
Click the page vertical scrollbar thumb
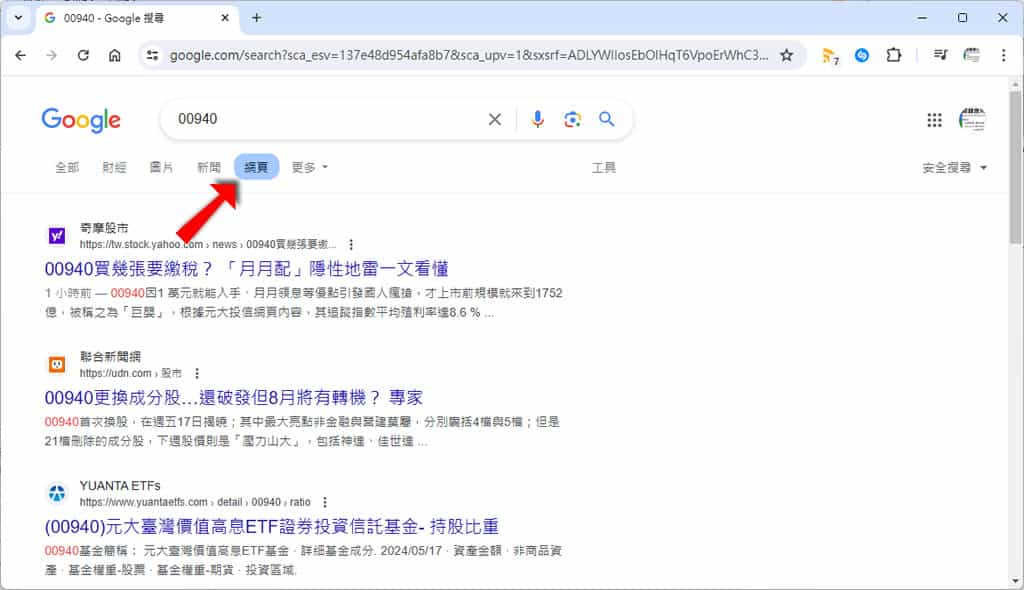tap(1016, 167)
